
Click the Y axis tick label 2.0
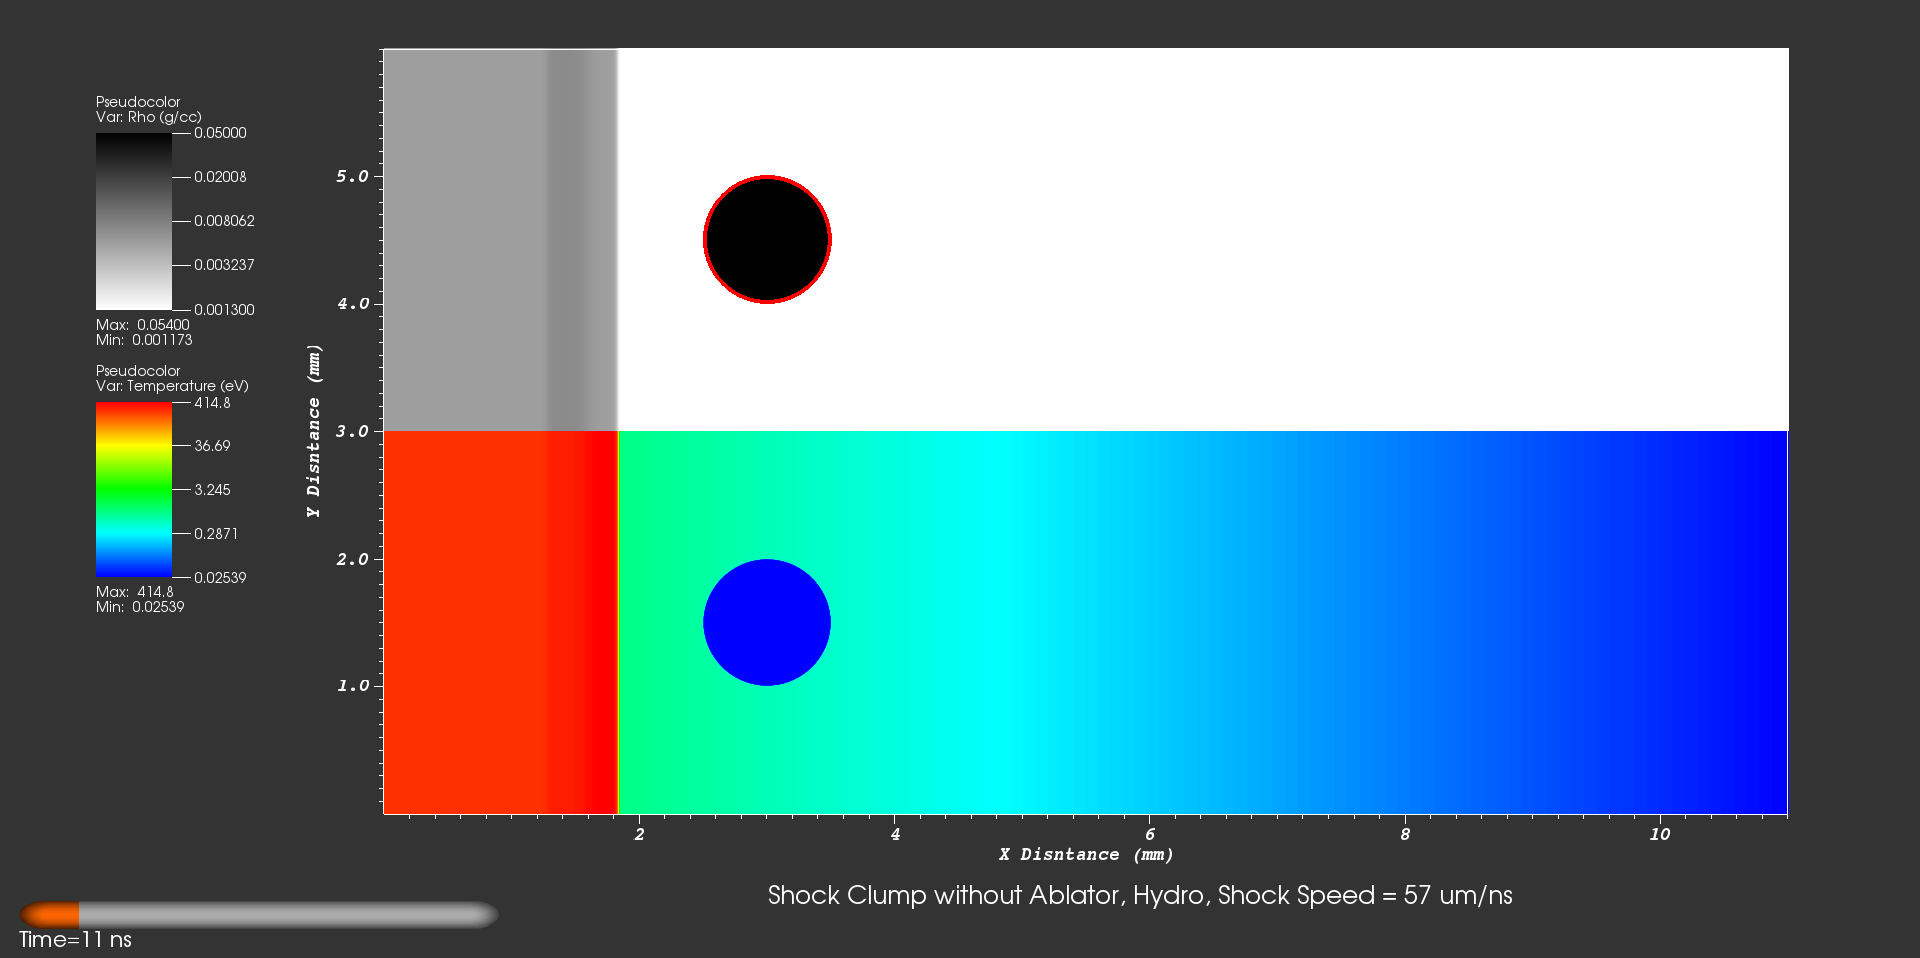tap(353, 559)
